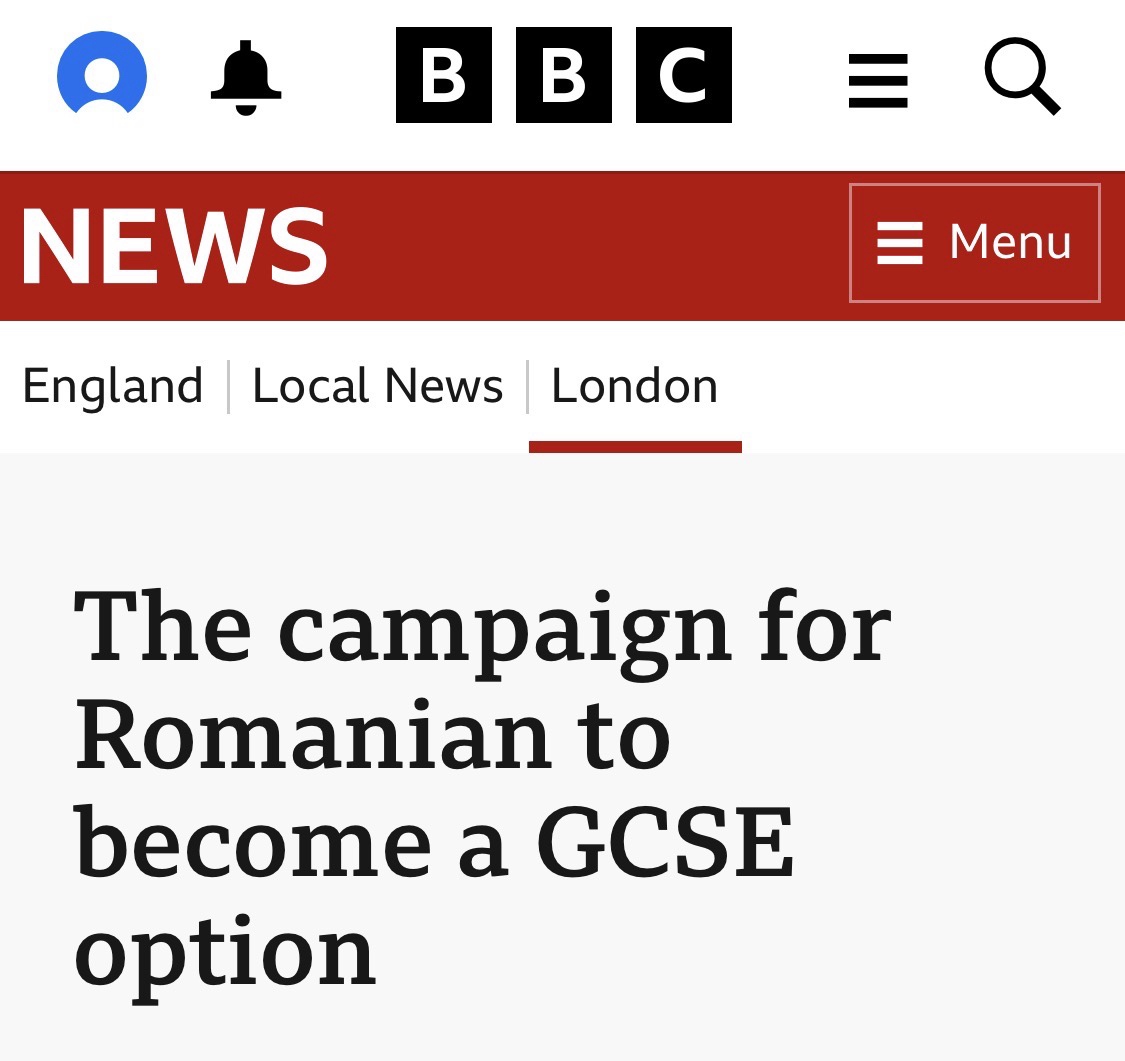Screen dimensions: 1125x1061
Task: Click the C block of the BBC logo
Action: coord(684,75)
